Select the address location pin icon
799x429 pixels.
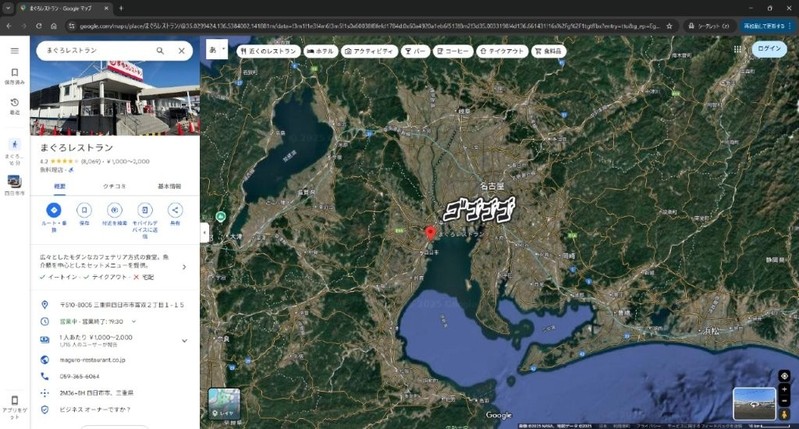(x=45, y=305)
